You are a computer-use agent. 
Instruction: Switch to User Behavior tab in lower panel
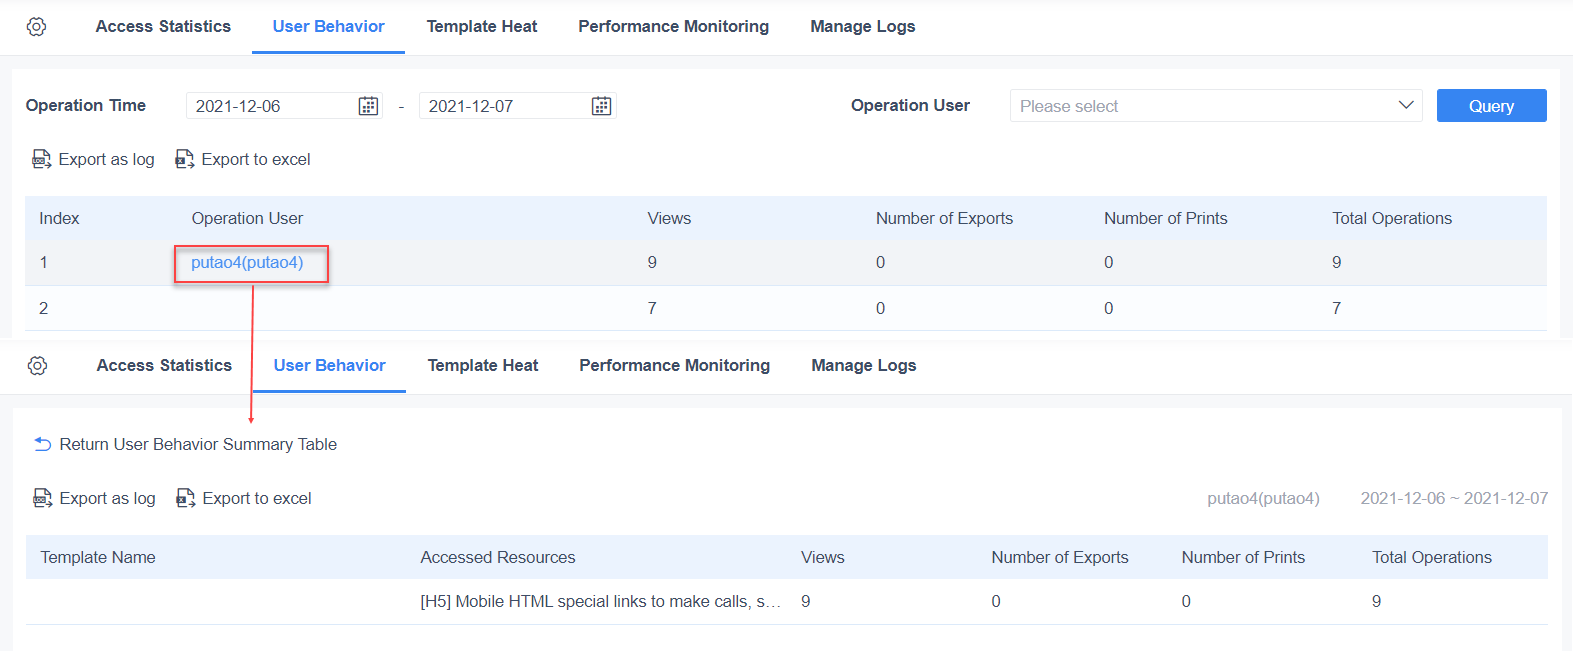(329, 366)
